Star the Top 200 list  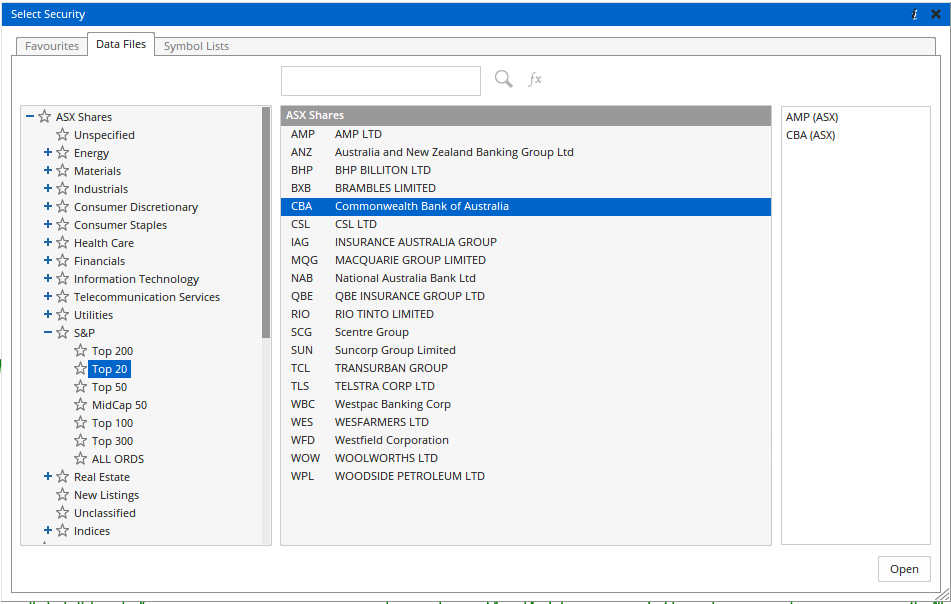pyautogui.click(x=81, y=351)
